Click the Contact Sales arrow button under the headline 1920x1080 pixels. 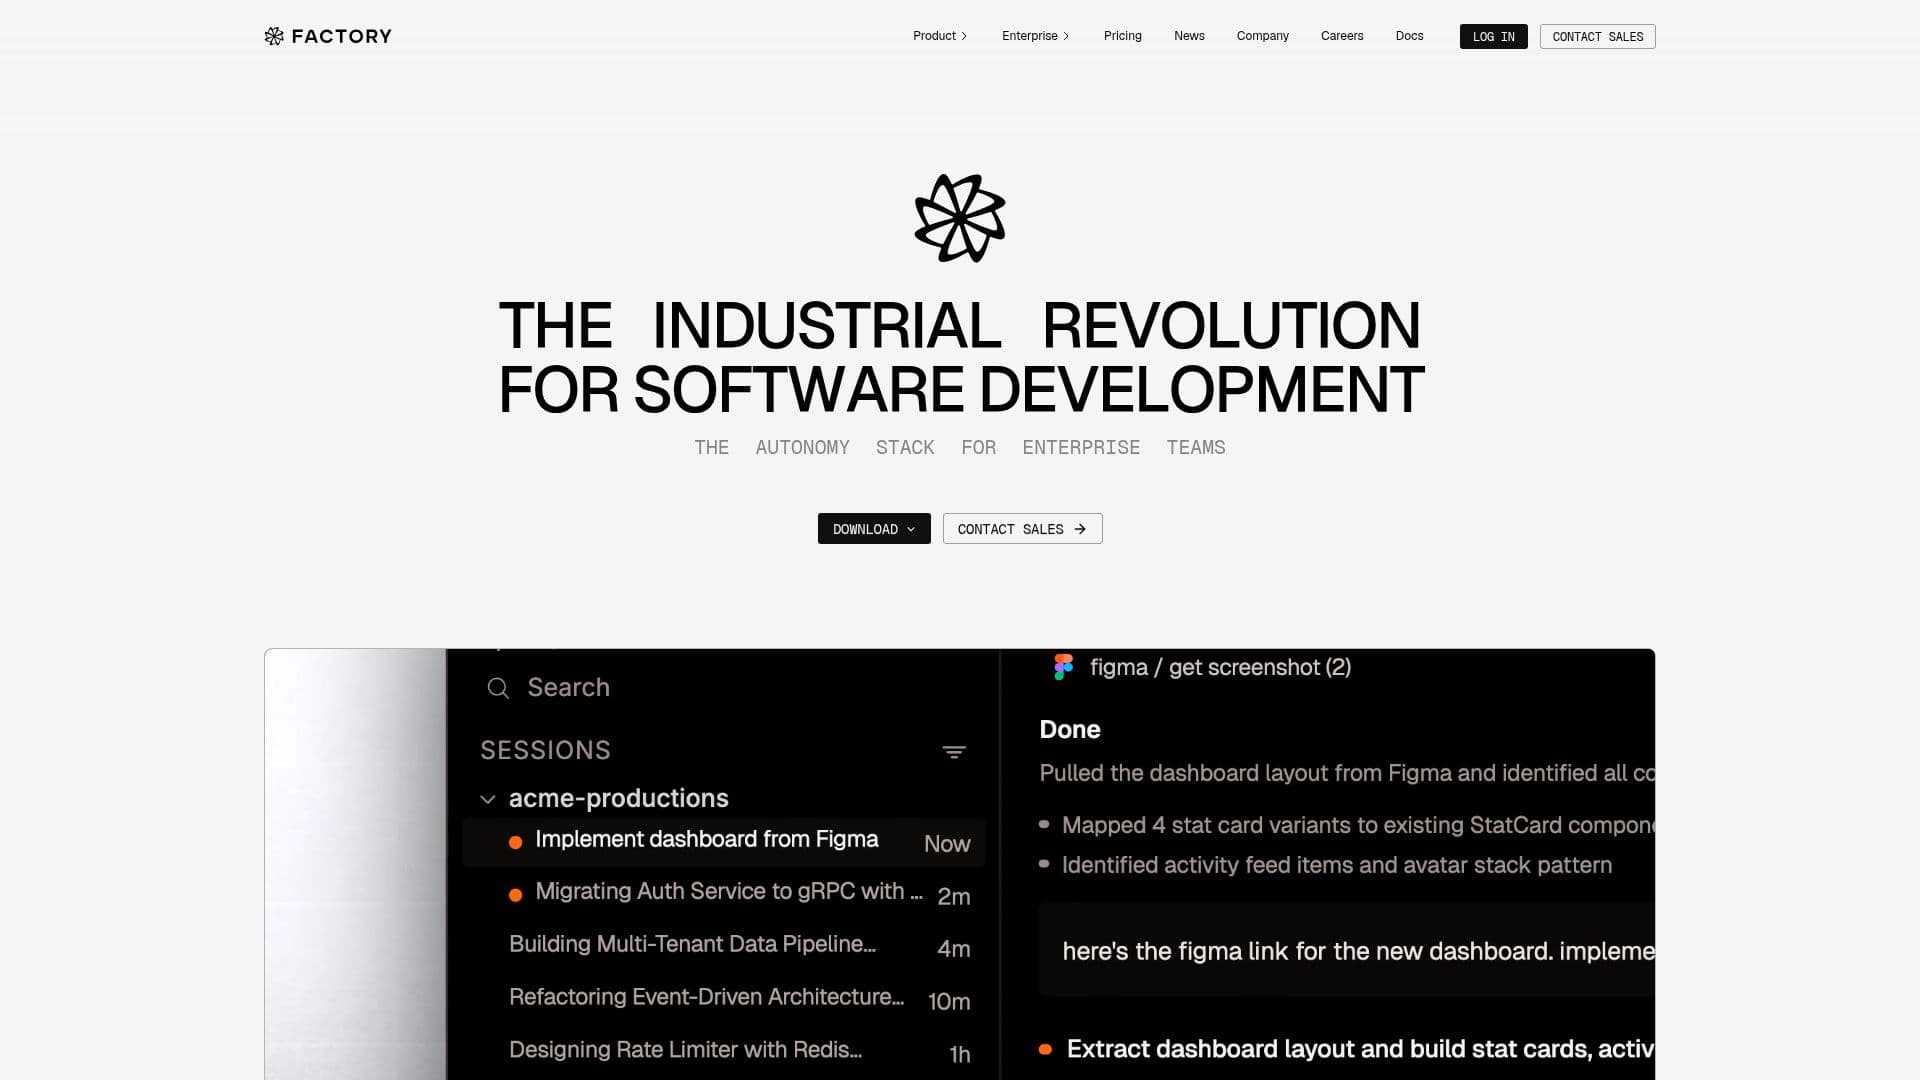[x=1022, y=529]
